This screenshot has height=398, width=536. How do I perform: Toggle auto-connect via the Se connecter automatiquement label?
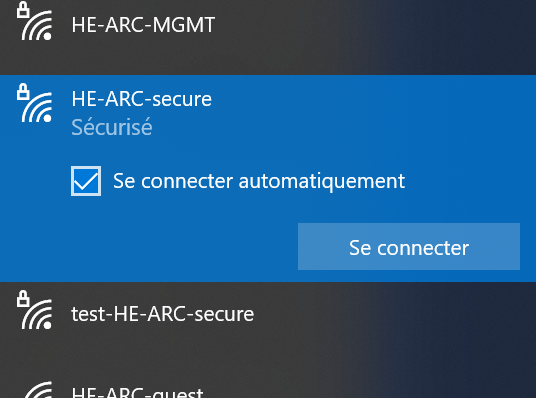click(259, 181)
